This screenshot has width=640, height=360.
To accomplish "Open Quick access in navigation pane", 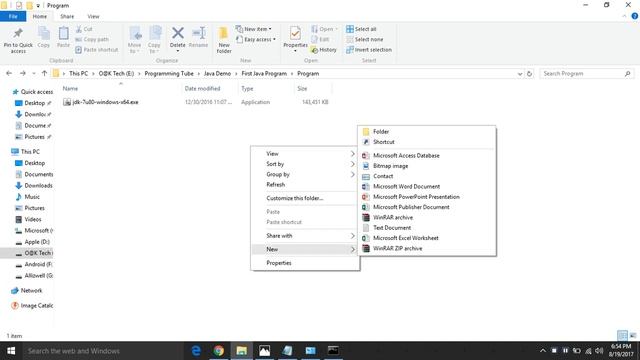I will point(33,92).
